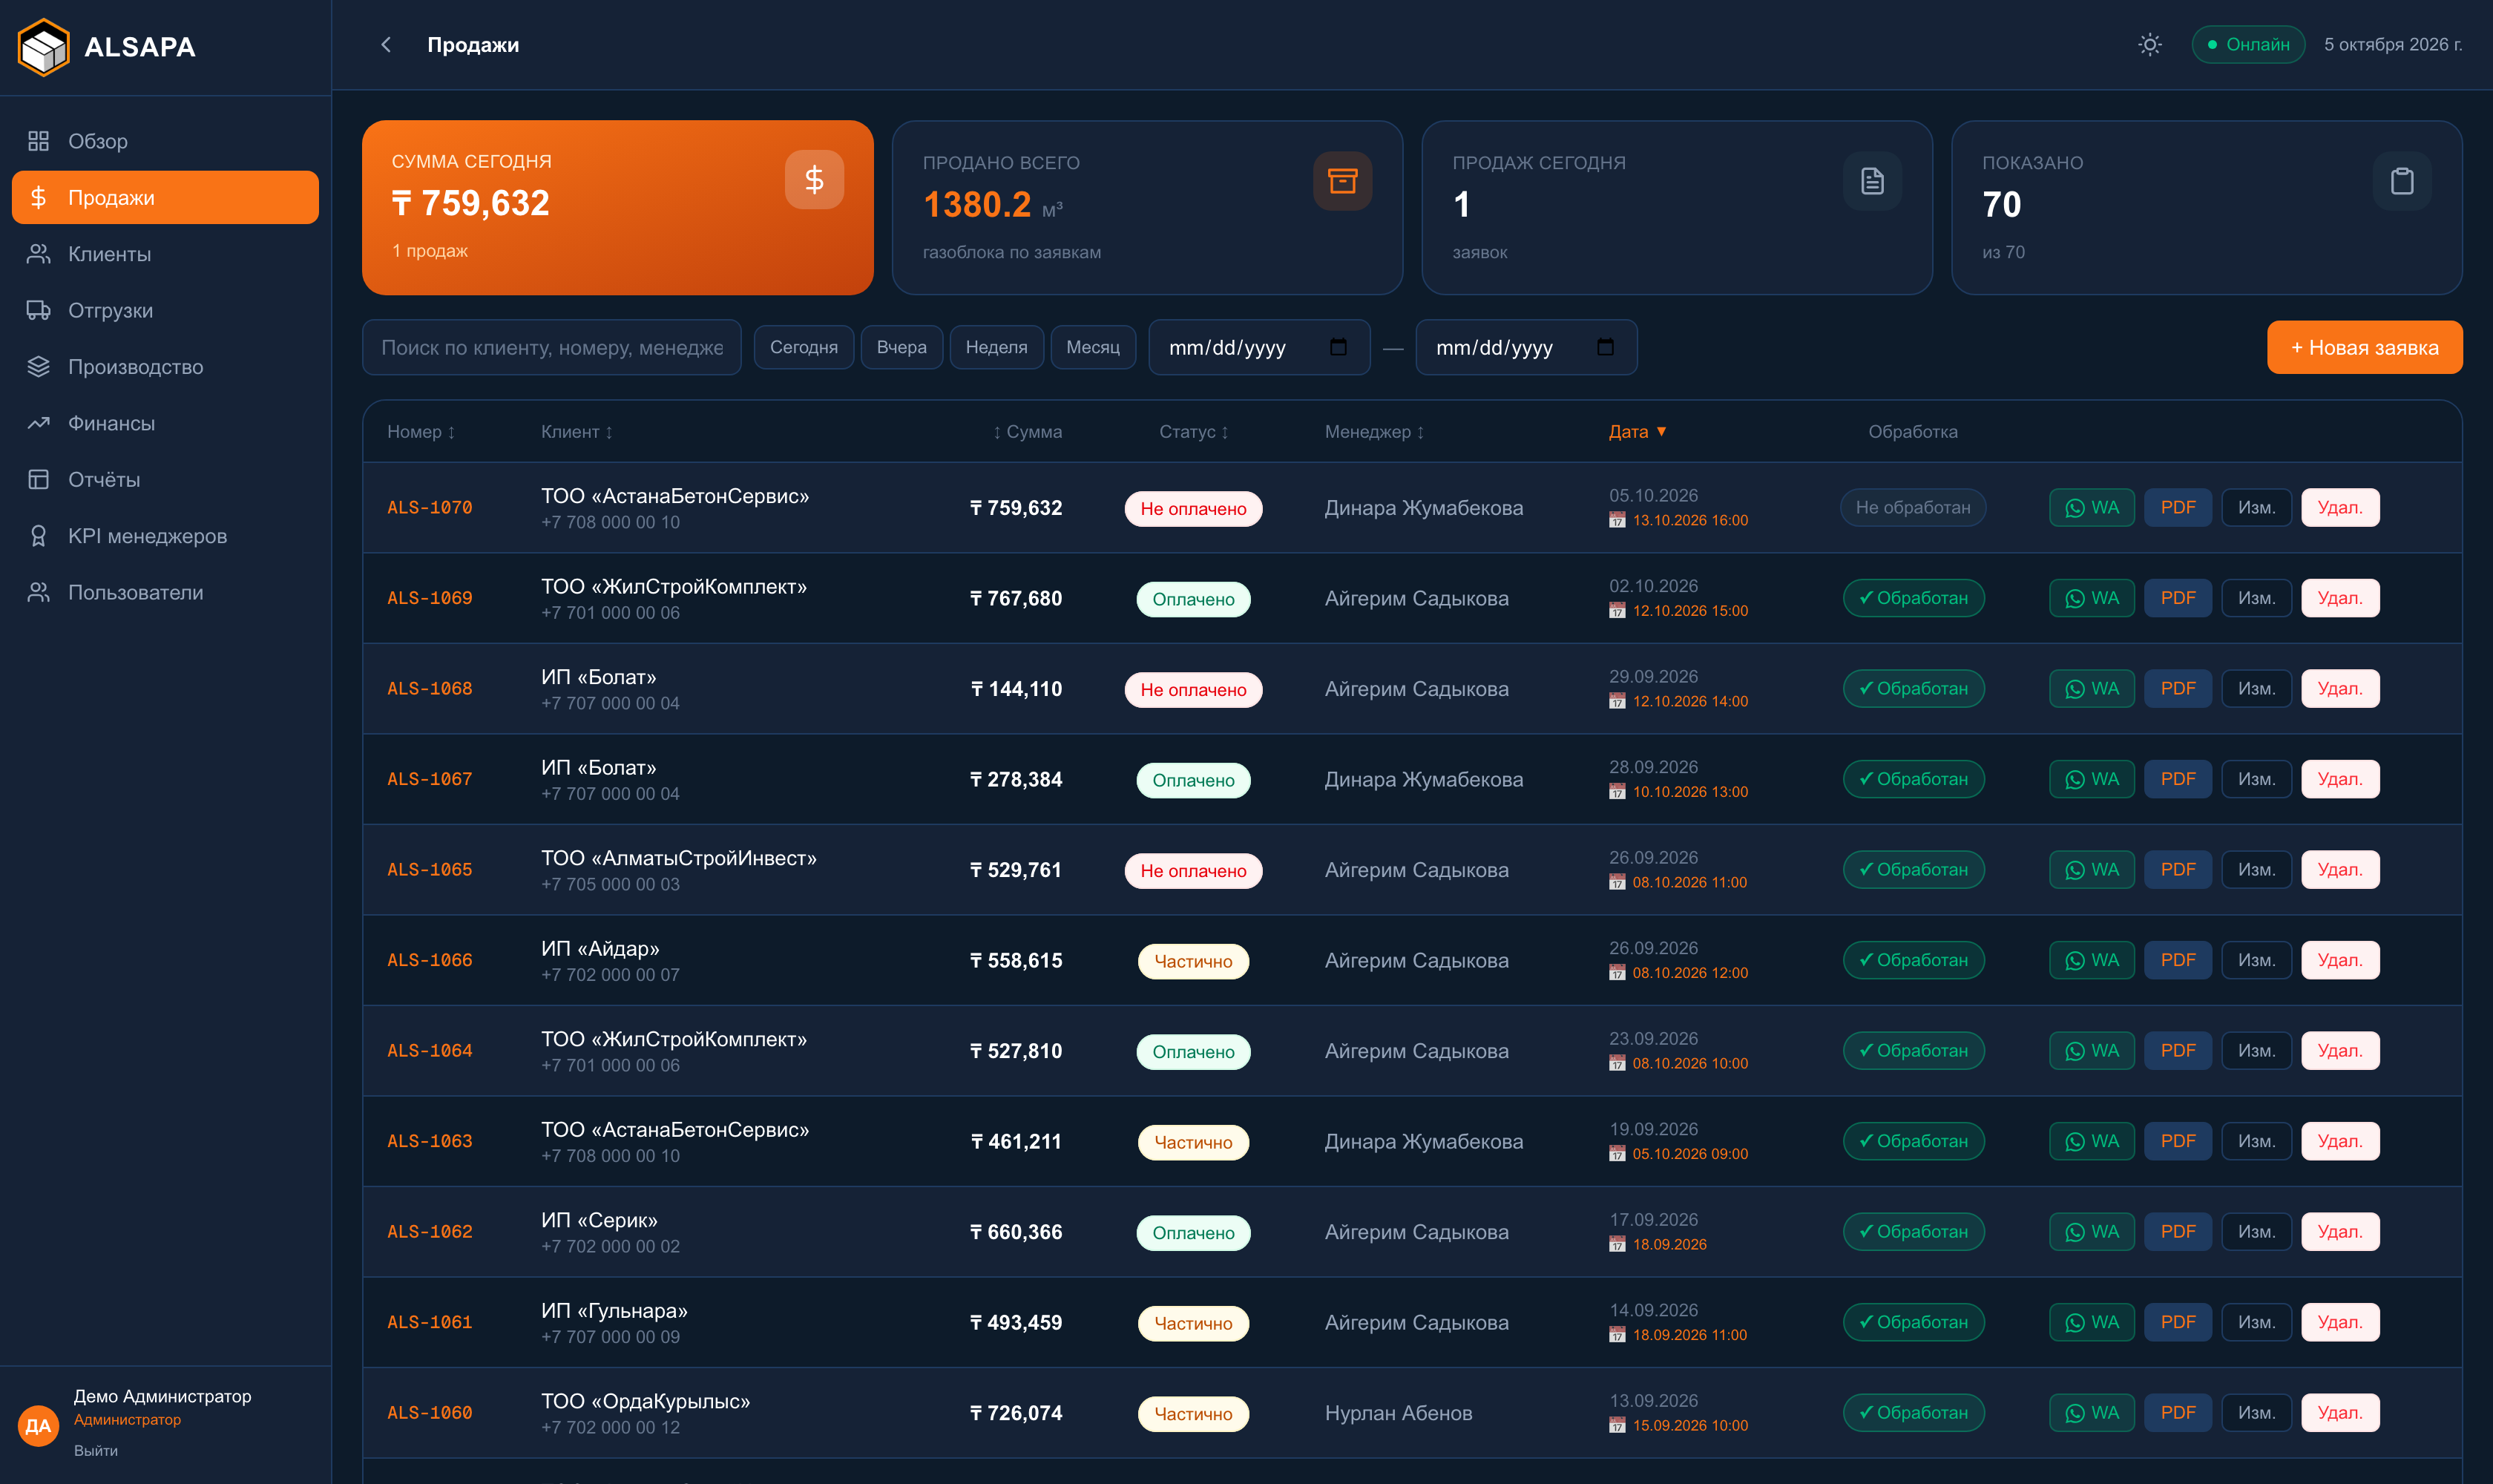2493x1484 pixels.
Task: Click the dollar icon on Сумма сегодня card
Action: [x=814, y=180]
